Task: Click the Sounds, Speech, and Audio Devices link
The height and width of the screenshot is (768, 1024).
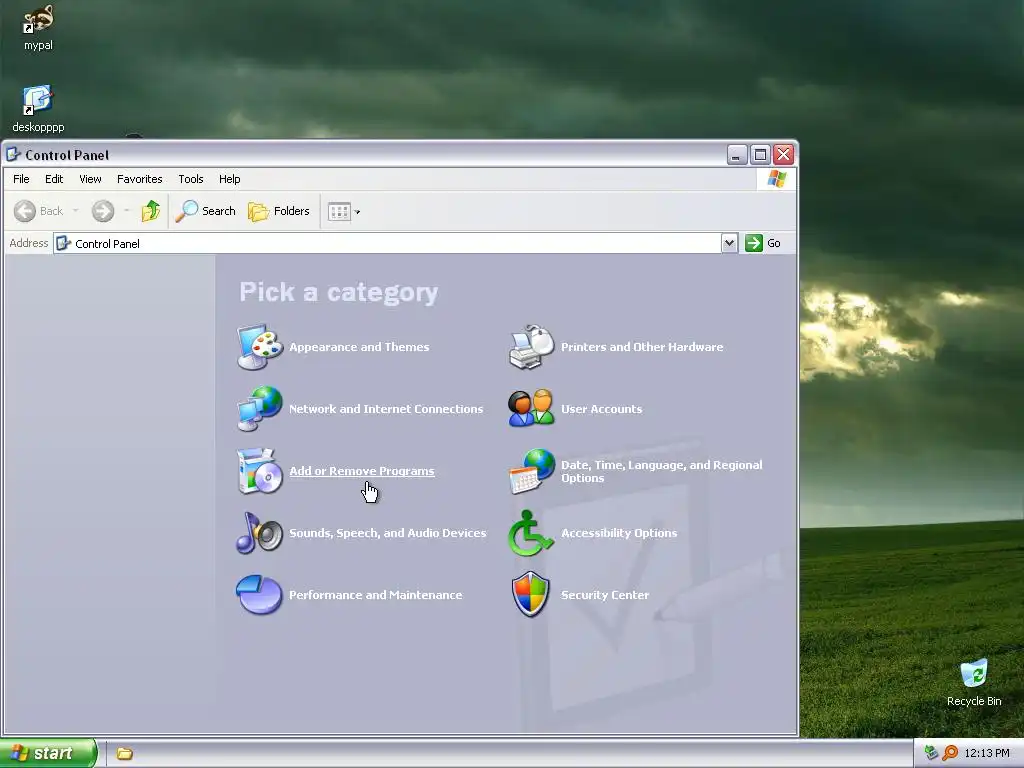Action: pos(388,533)
